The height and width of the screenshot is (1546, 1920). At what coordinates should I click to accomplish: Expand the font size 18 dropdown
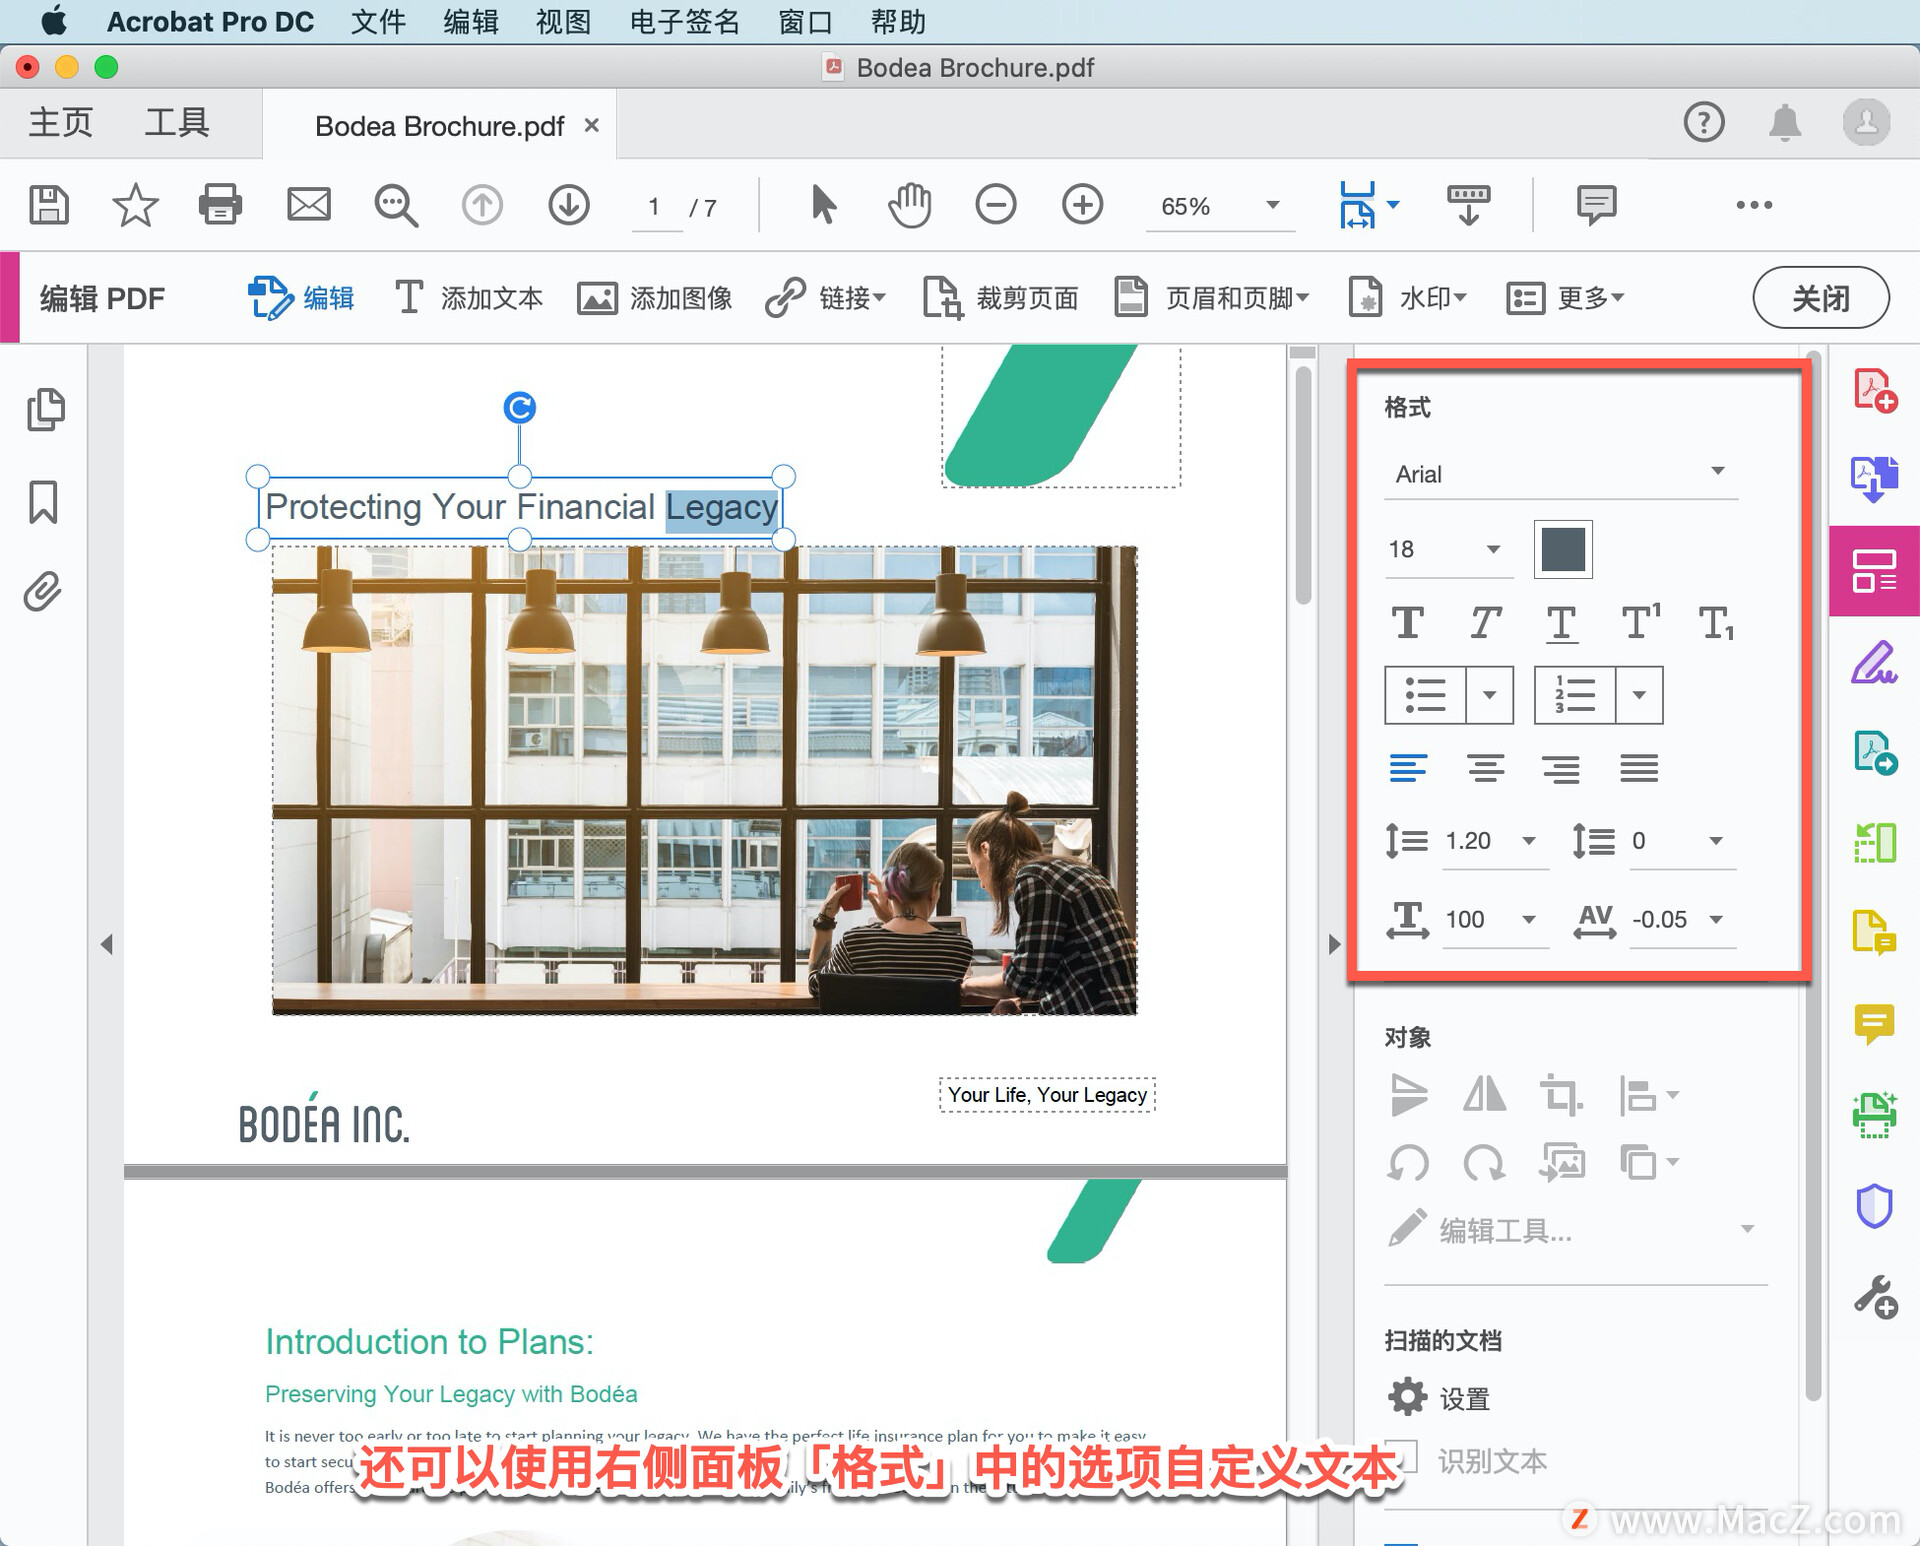(1493, 549)
